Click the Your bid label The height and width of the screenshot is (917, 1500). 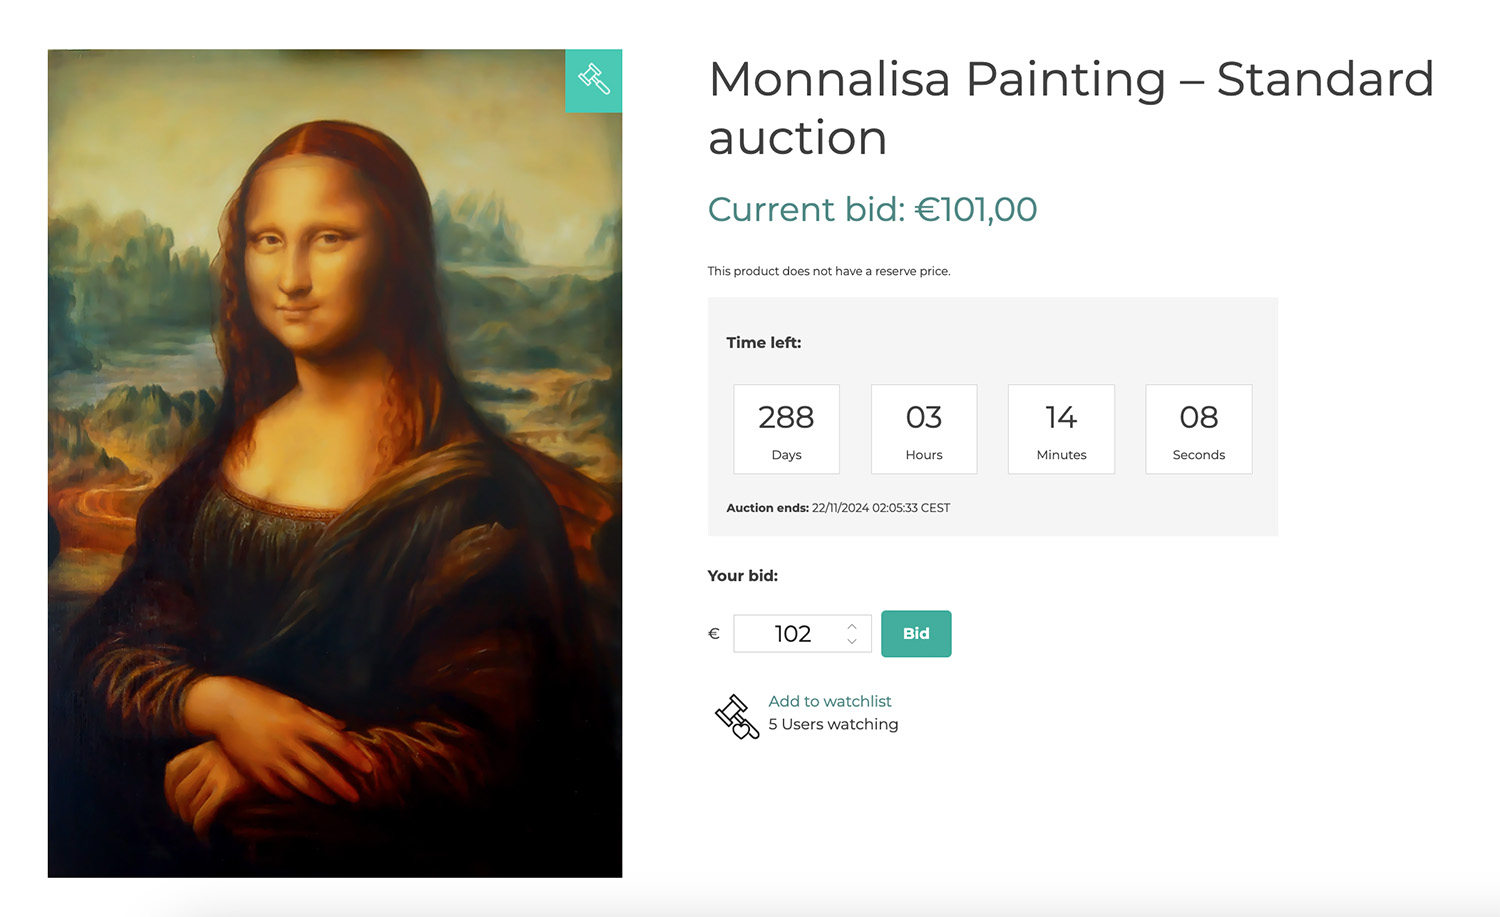742,575
